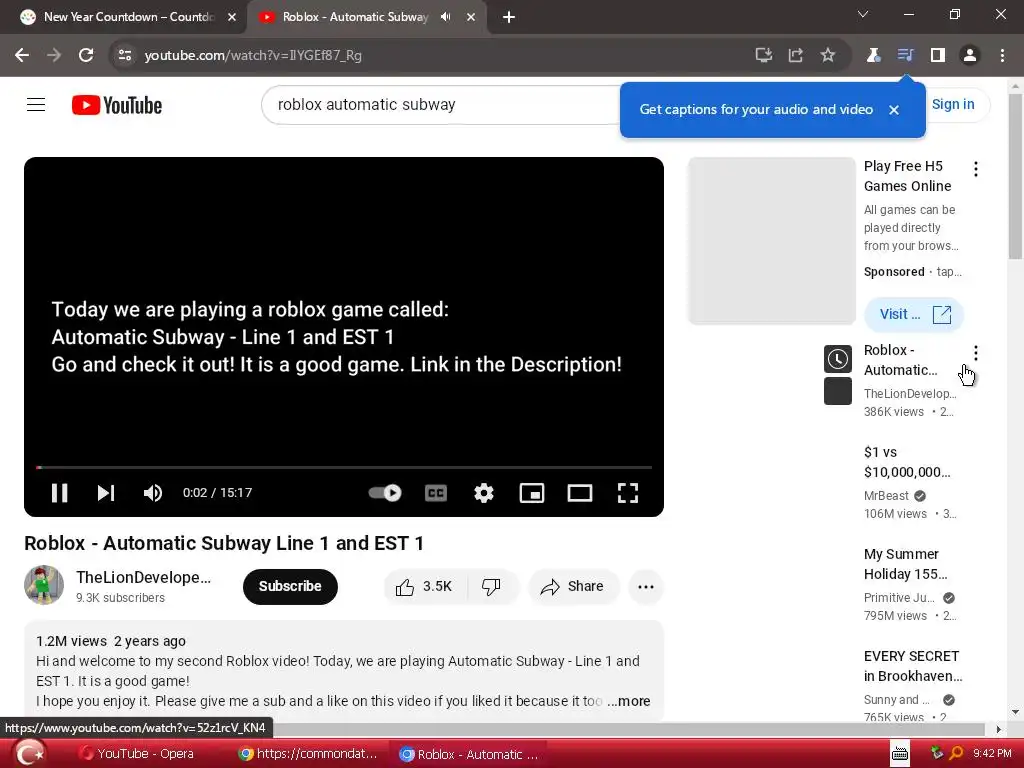This screenshot has width=1024, height=768.
Task: Mute tab via speaker icon
Action: point(445,17)
